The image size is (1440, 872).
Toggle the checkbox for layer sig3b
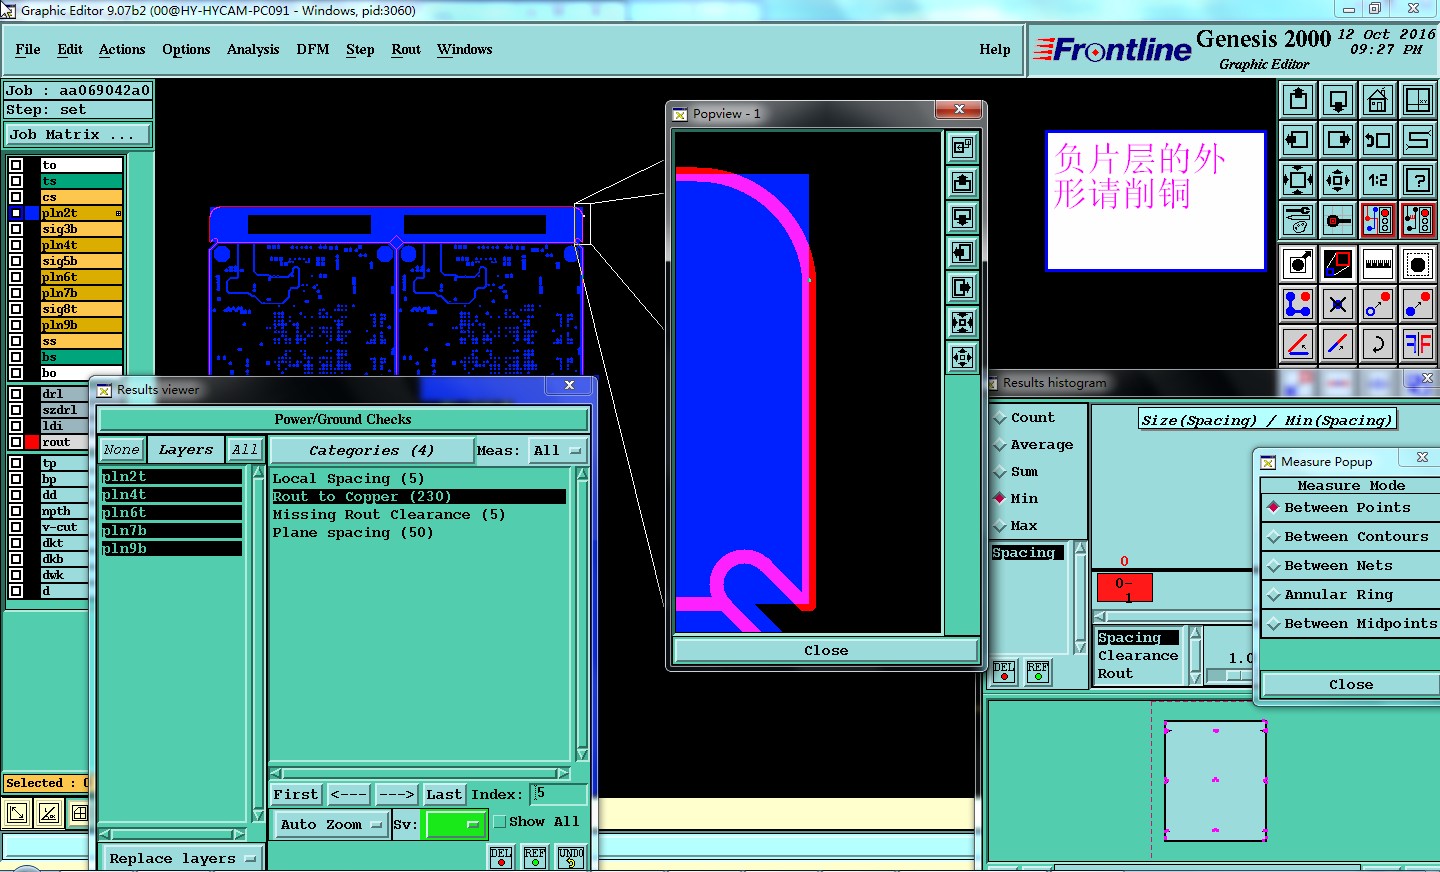click(16, 229)
